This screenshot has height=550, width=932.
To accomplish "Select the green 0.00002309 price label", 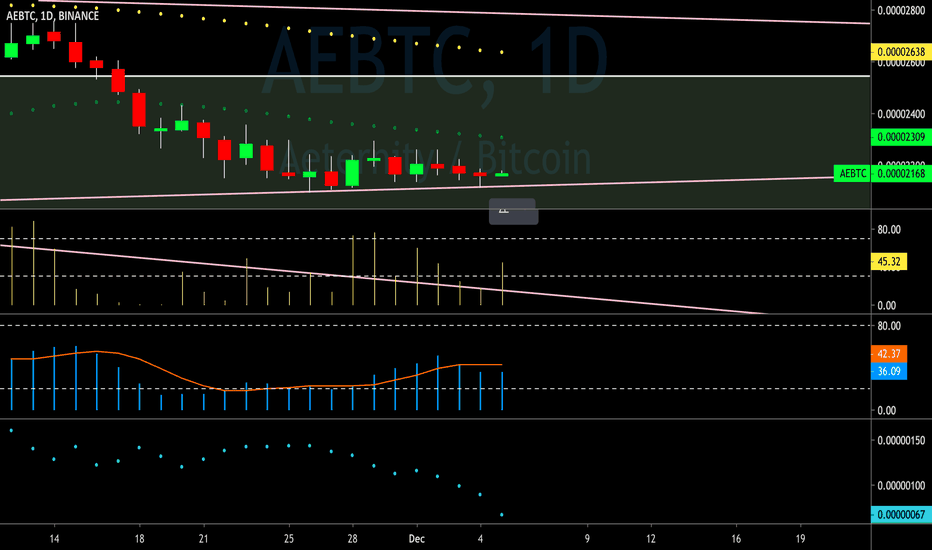I will pyautogui.click(x=901, y=137).
